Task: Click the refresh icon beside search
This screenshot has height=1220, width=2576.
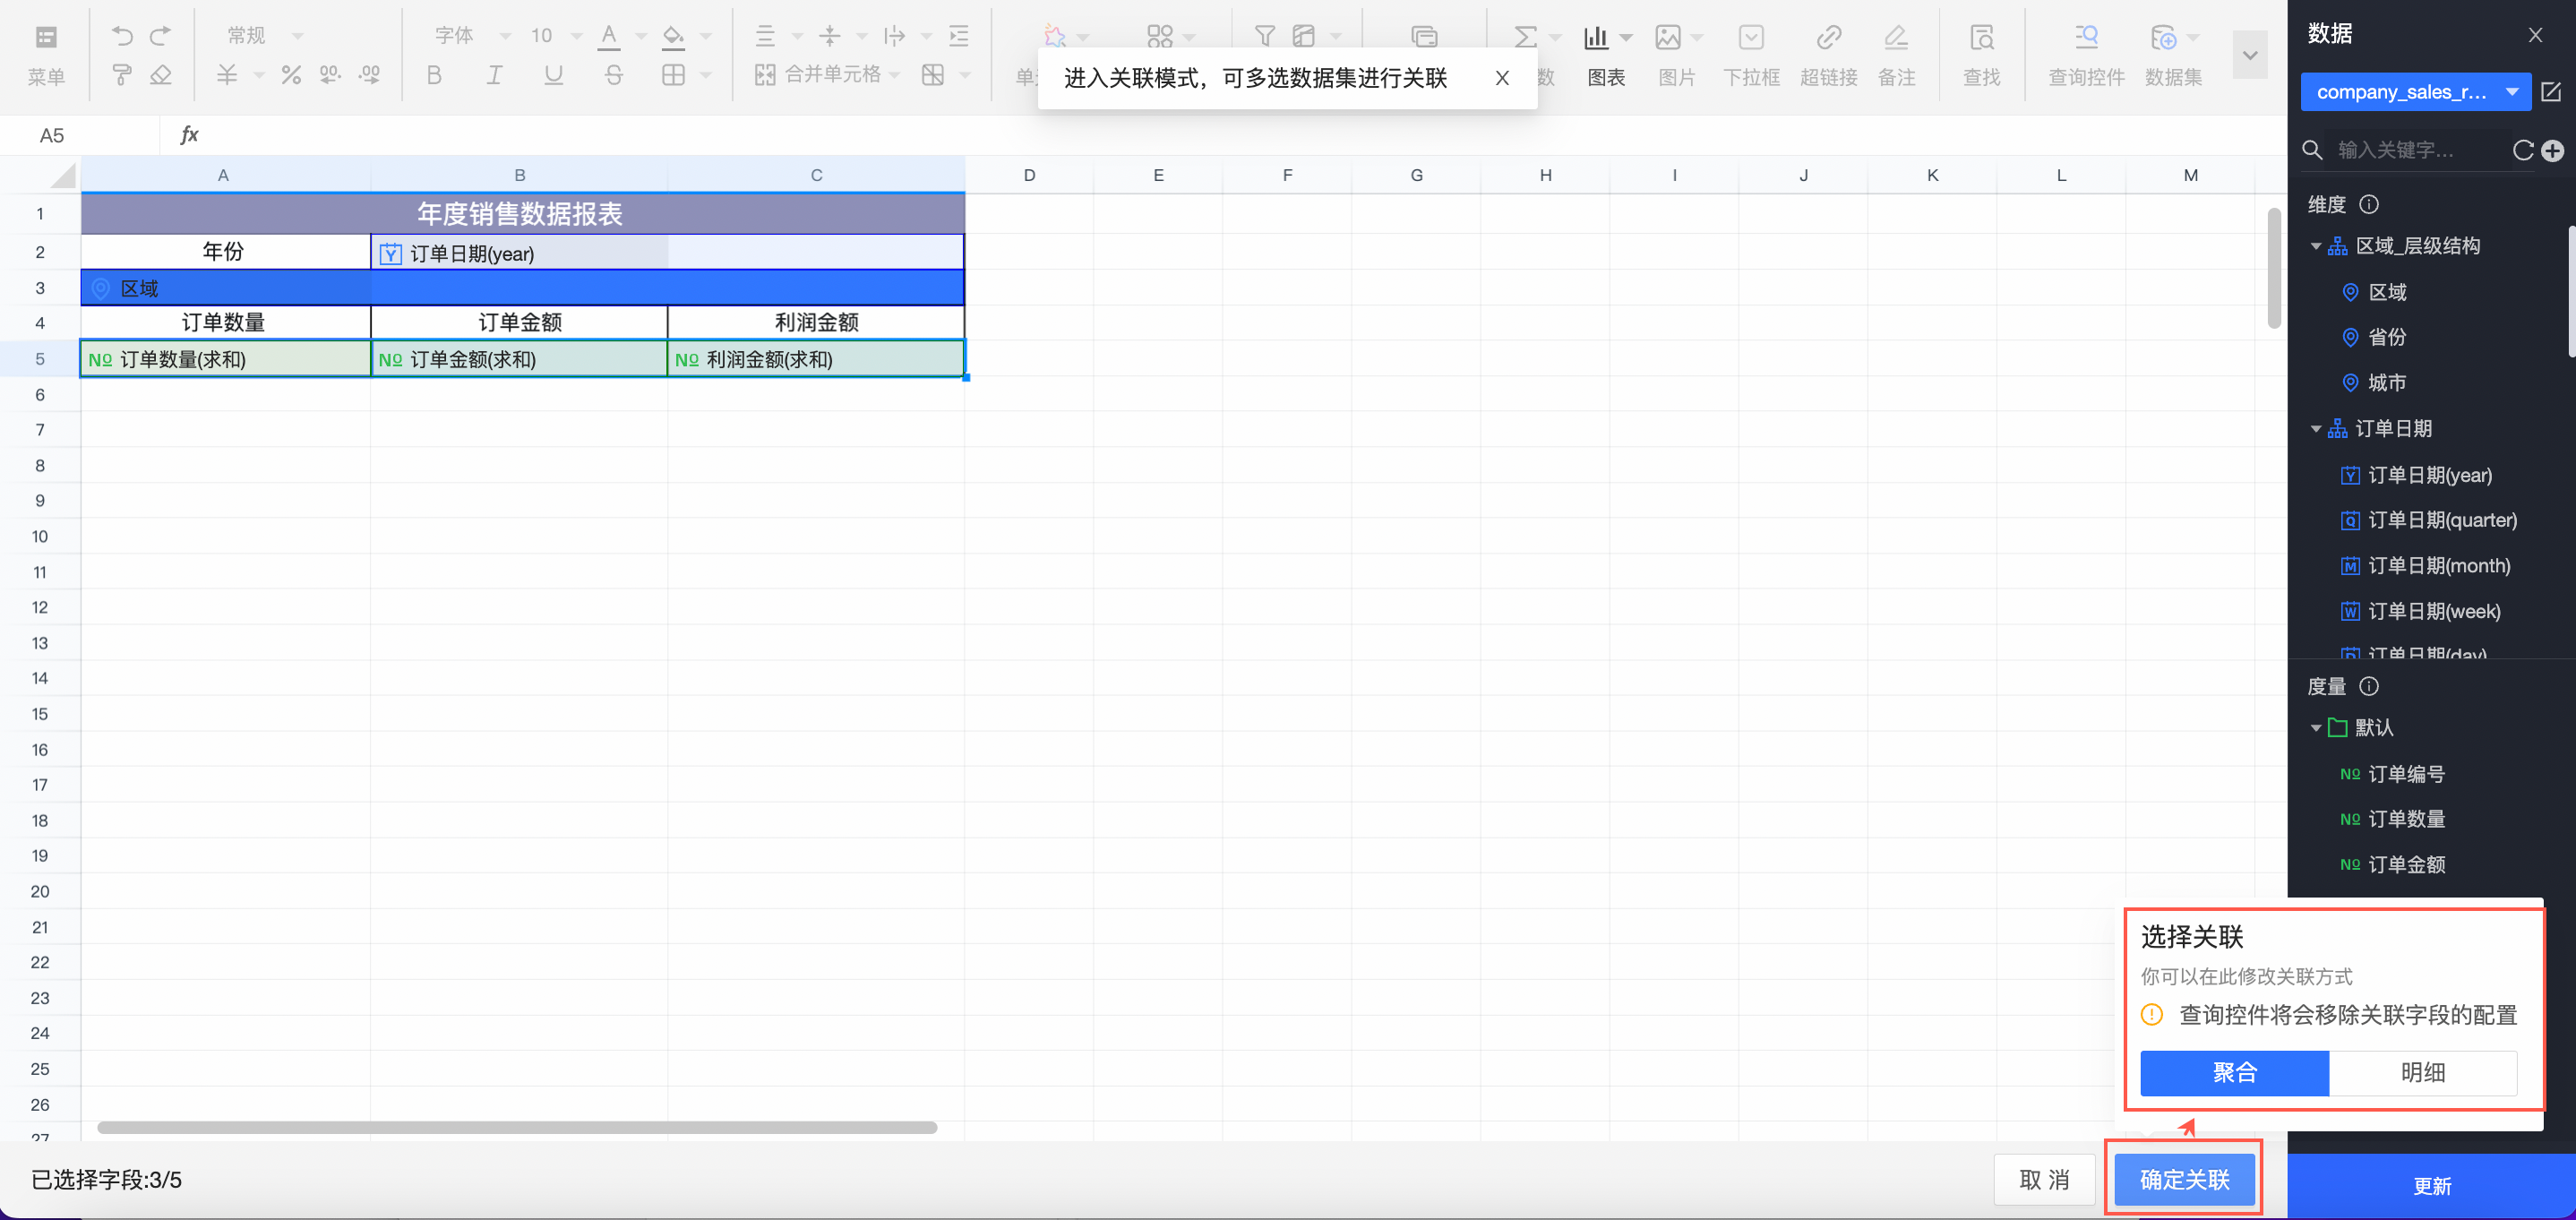Action: tap(2523, 150)
